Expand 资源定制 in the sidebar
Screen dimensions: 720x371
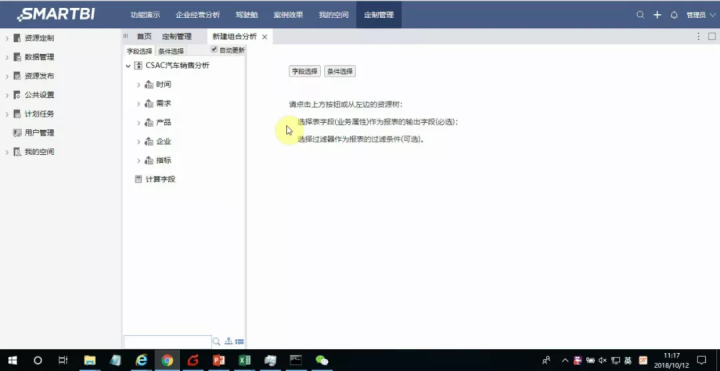pyautogui.click(x=7, y=39)
